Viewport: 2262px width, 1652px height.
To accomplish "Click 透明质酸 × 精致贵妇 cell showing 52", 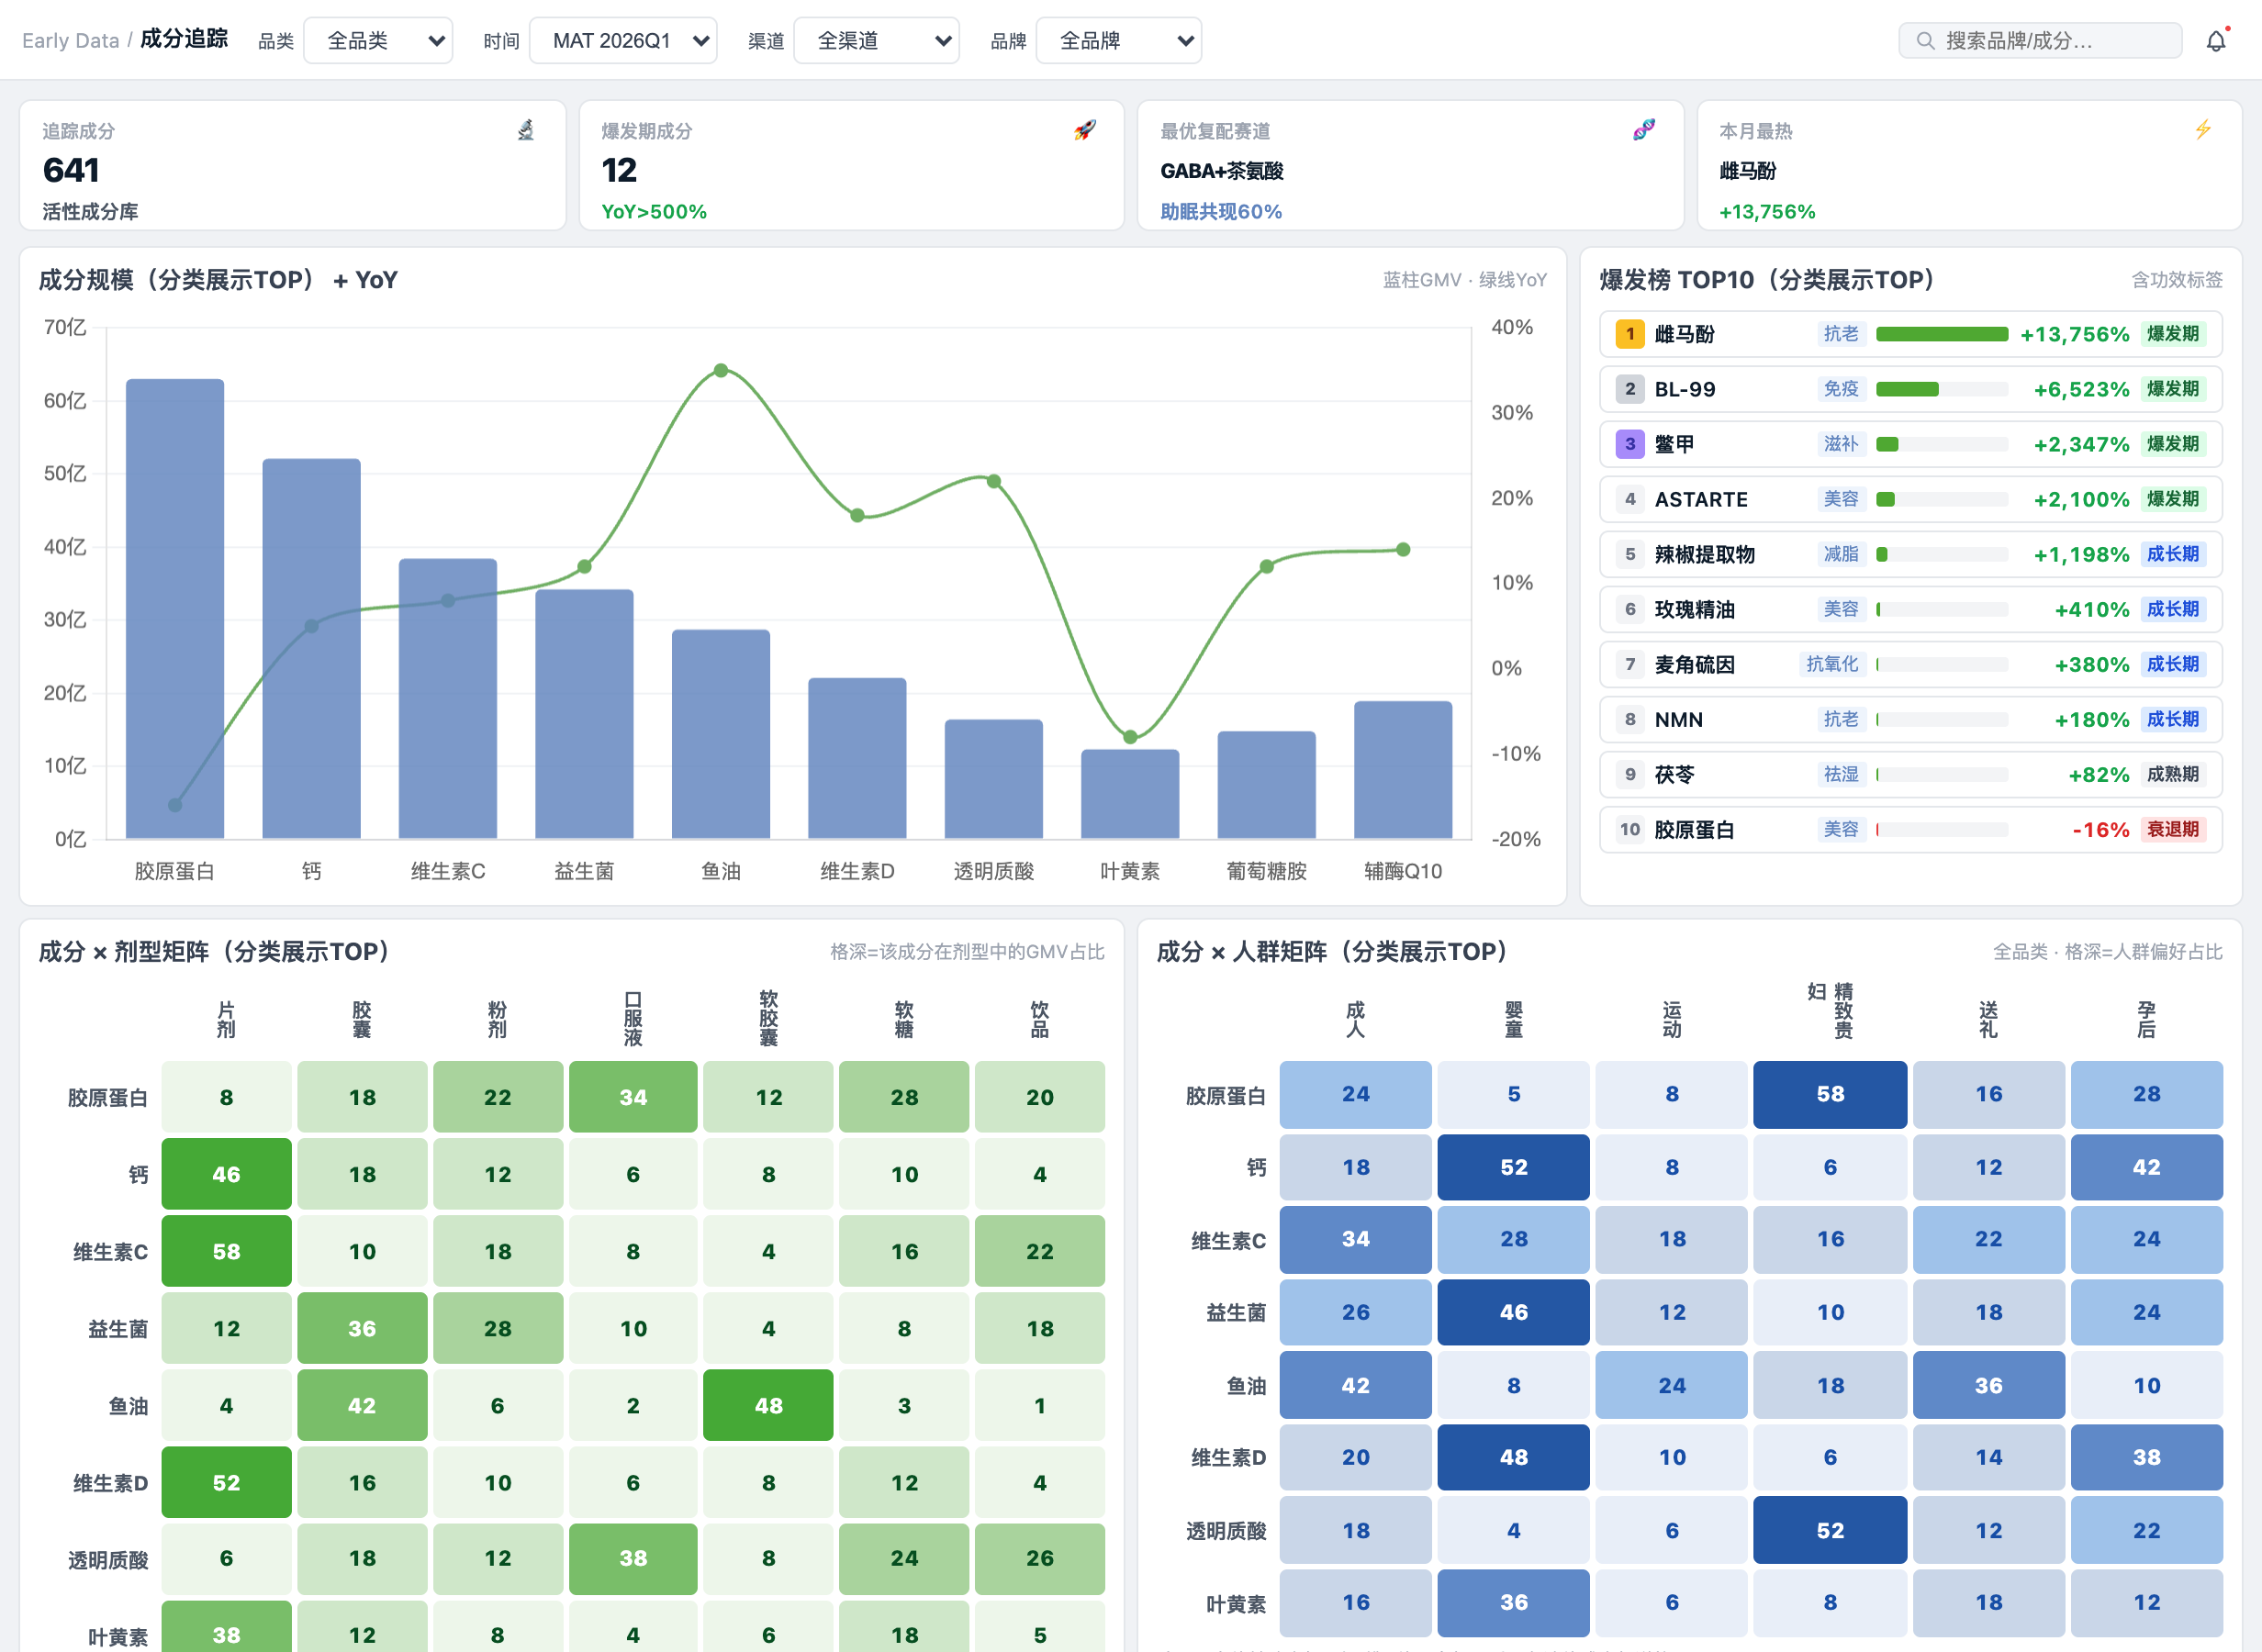I will click(x=1830, y=1530).
